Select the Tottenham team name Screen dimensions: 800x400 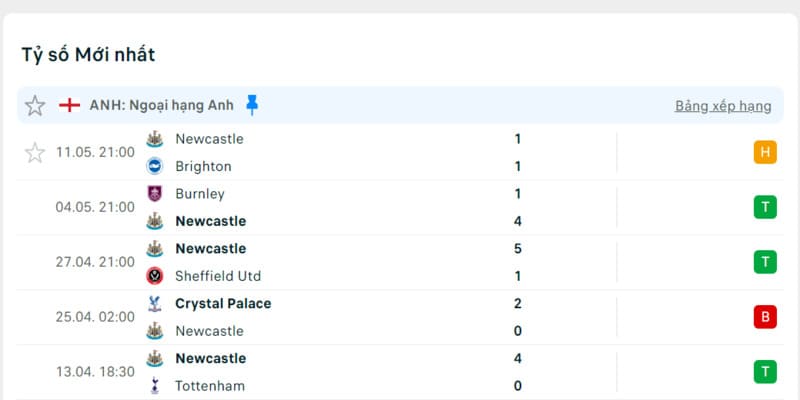point(209,386)
